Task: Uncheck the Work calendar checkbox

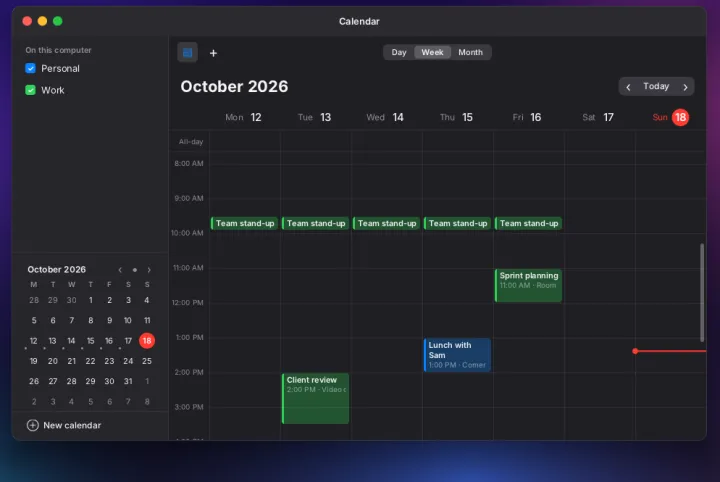Action: (x=30, y=90)
